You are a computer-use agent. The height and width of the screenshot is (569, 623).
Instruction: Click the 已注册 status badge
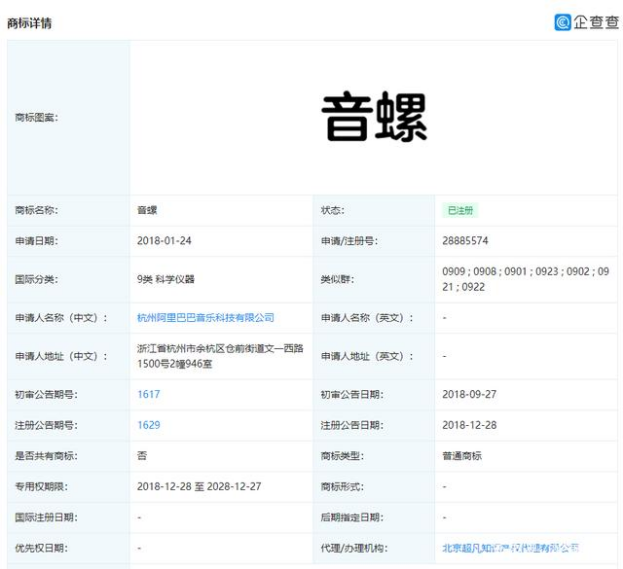pyautogui.click(x=460, y=210)
